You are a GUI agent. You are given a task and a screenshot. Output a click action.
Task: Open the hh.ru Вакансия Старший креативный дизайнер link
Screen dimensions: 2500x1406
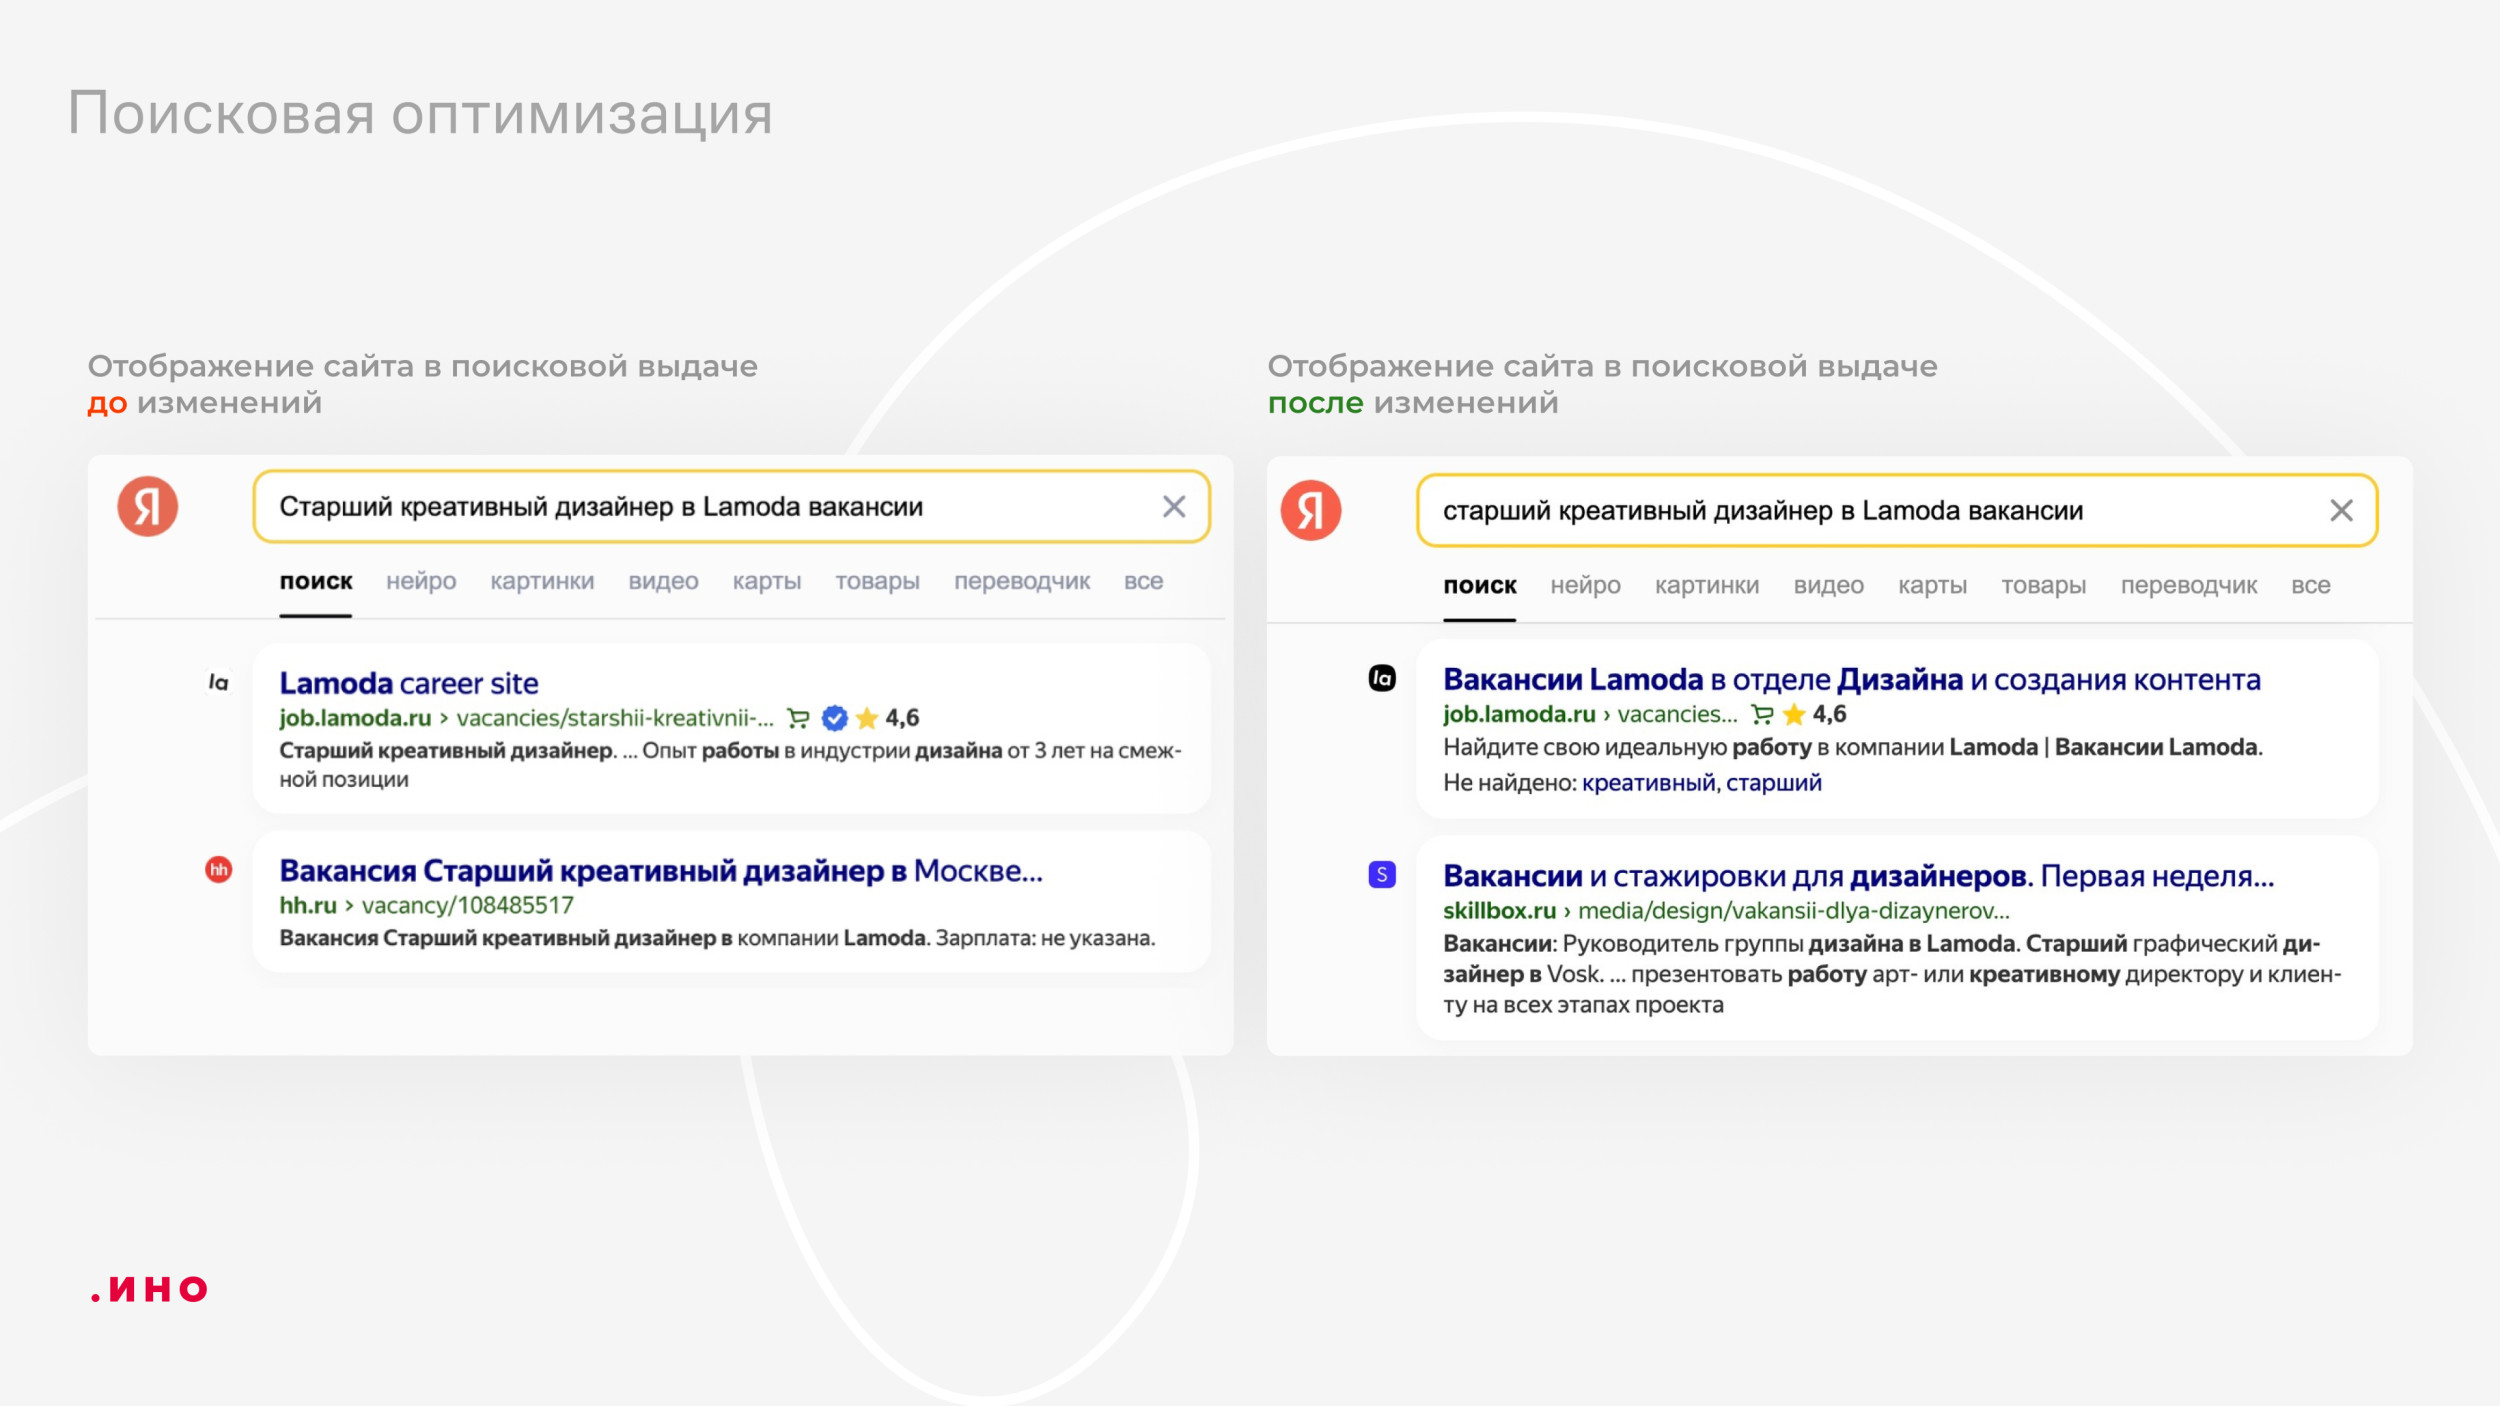tap(660, 870)
